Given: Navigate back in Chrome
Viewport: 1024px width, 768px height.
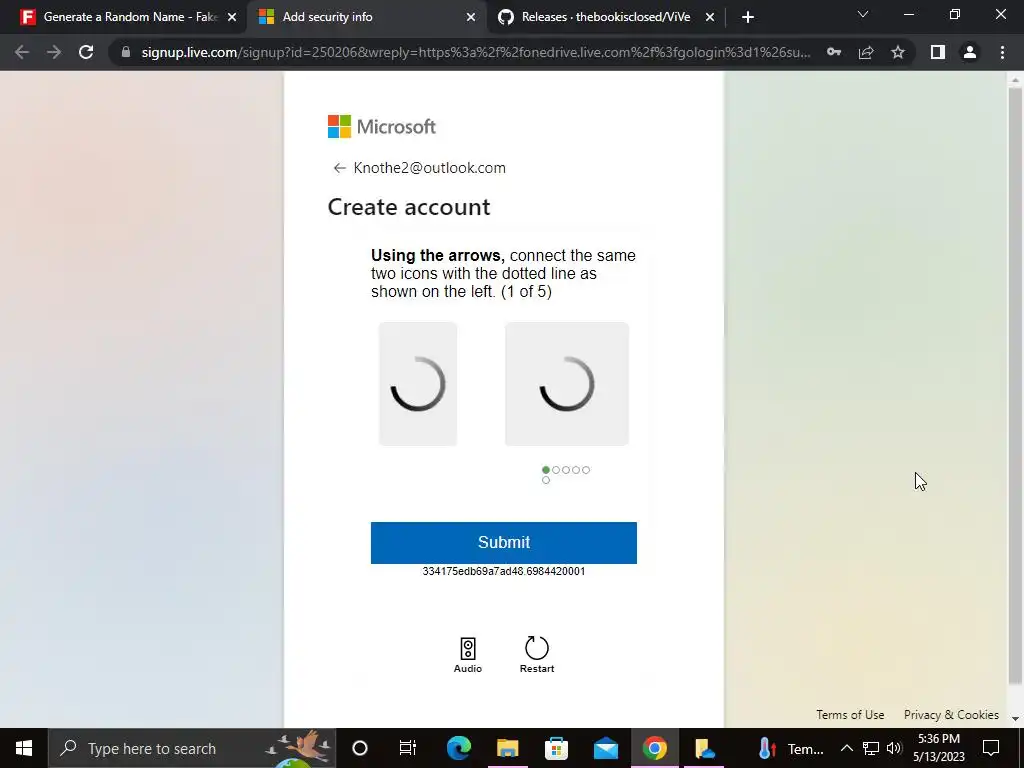Looking at the screenshot, I should (22, 52).
